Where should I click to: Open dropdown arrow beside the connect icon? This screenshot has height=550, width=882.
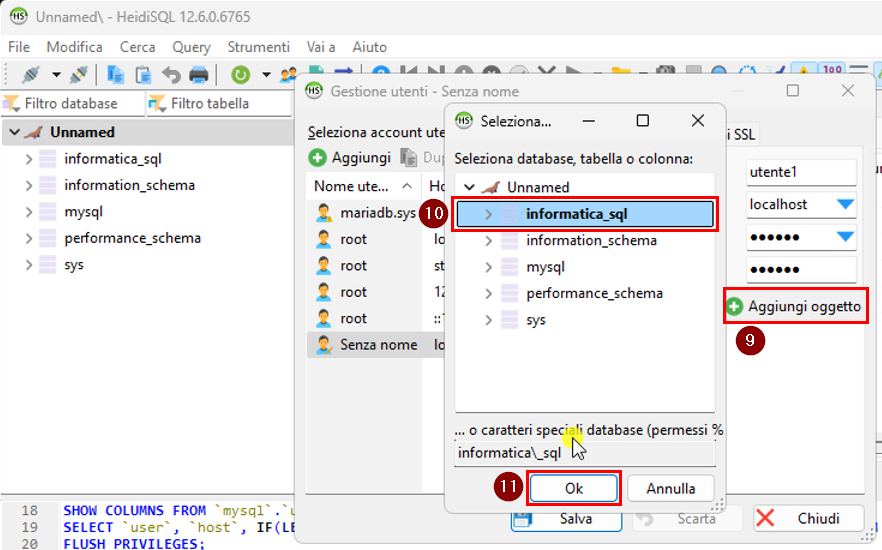coord(56,74)
